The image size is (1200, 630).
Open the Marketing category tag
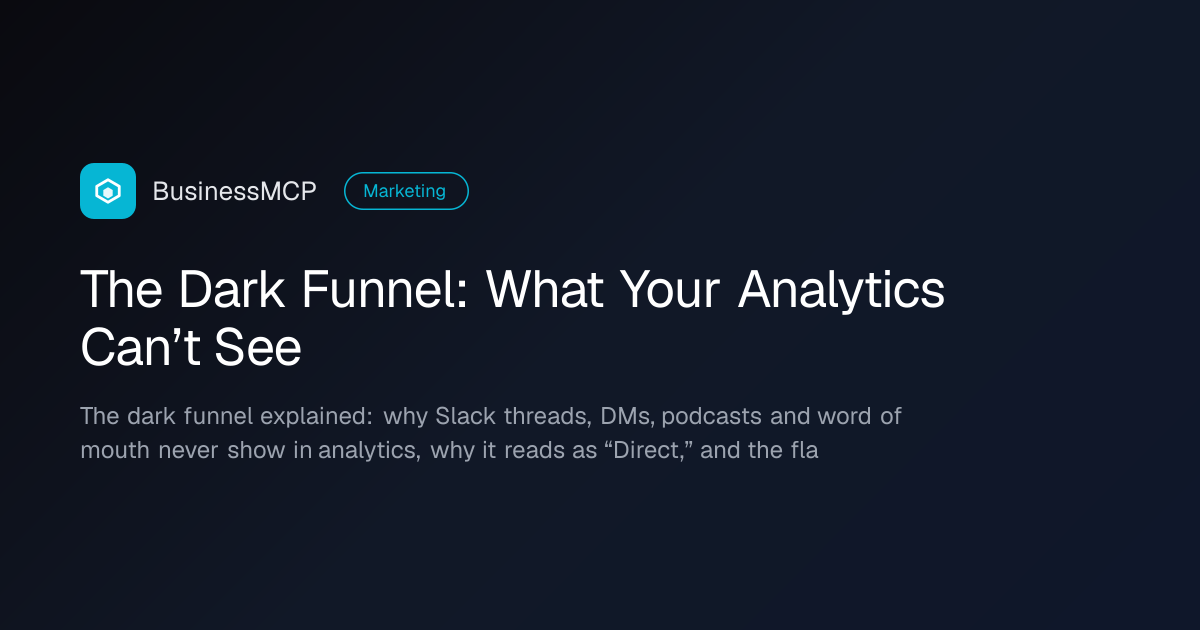[x=406, y=191]
